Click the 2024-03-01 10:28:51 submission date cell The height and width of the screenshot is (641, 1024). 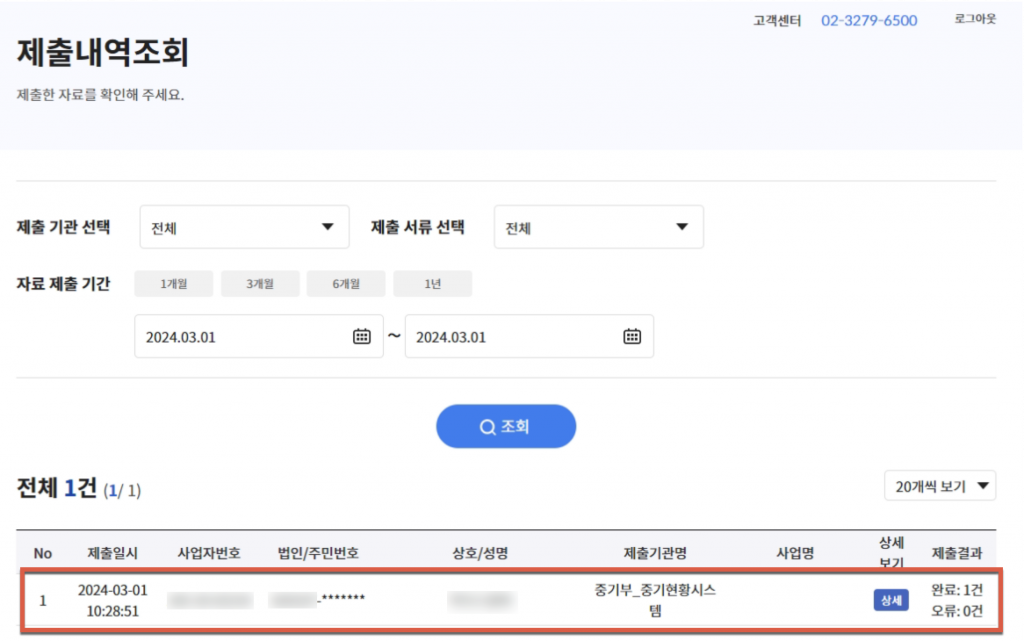coord(113,599)
